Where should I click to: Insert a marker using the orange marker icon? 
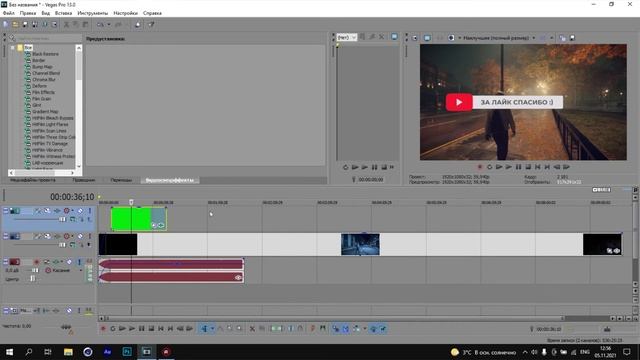coord(313,329)
